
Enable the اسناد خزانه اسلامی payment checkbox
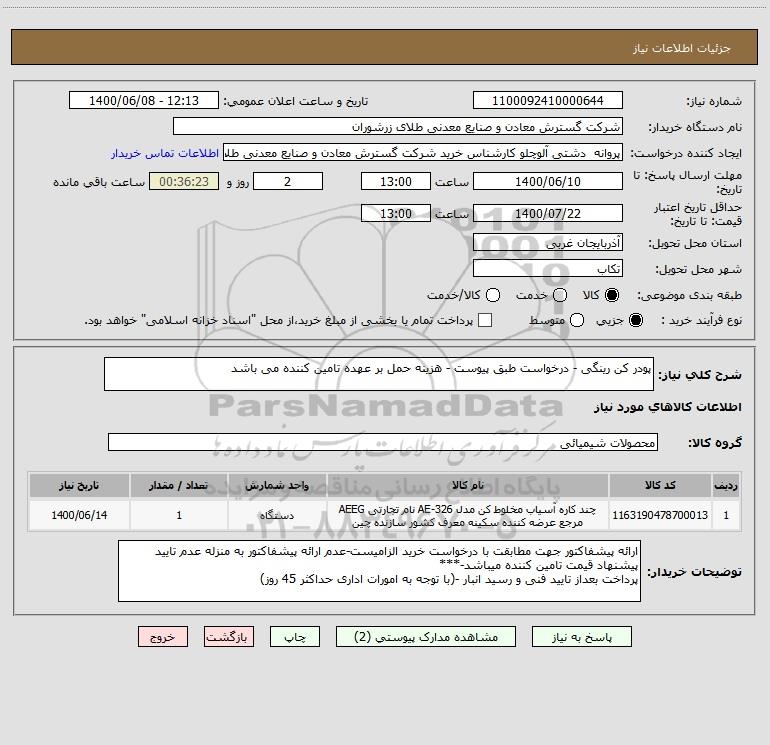coord(485,321)
